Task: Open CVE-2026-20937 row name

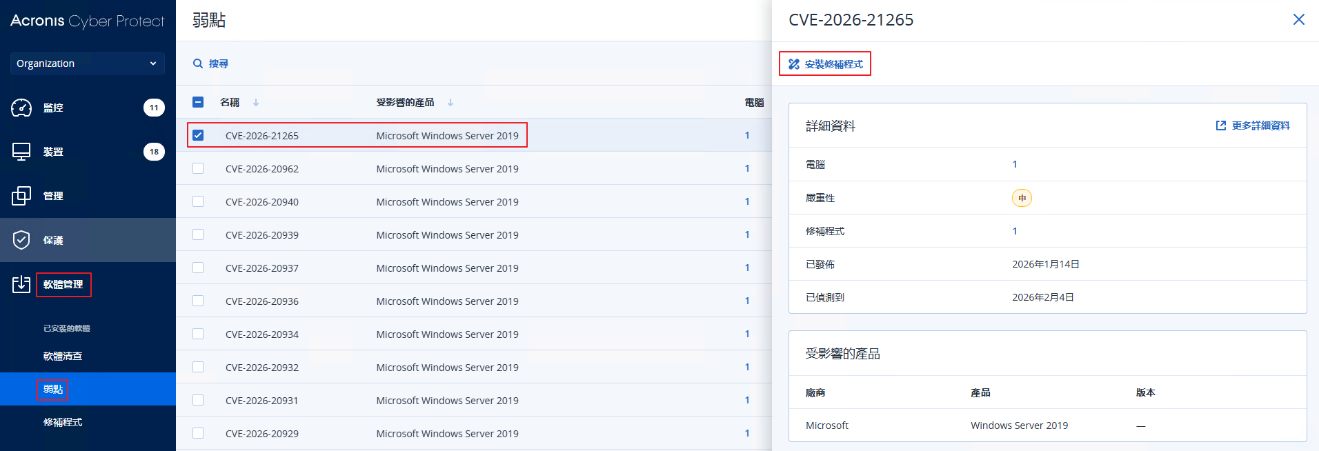Action: (x=262, y=267)
